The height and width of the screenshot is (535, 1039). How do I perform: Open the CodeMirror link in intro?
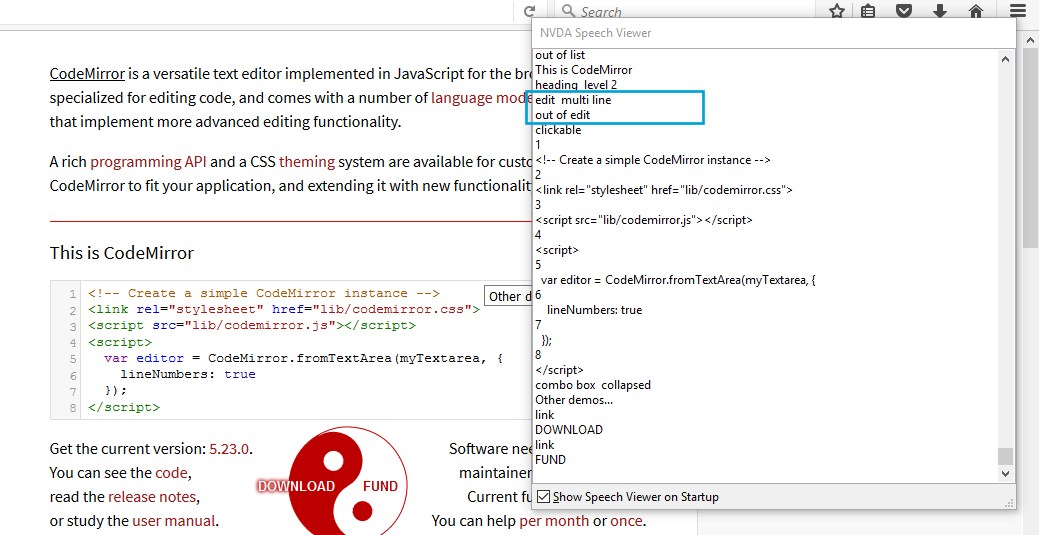tap(87, 72)
